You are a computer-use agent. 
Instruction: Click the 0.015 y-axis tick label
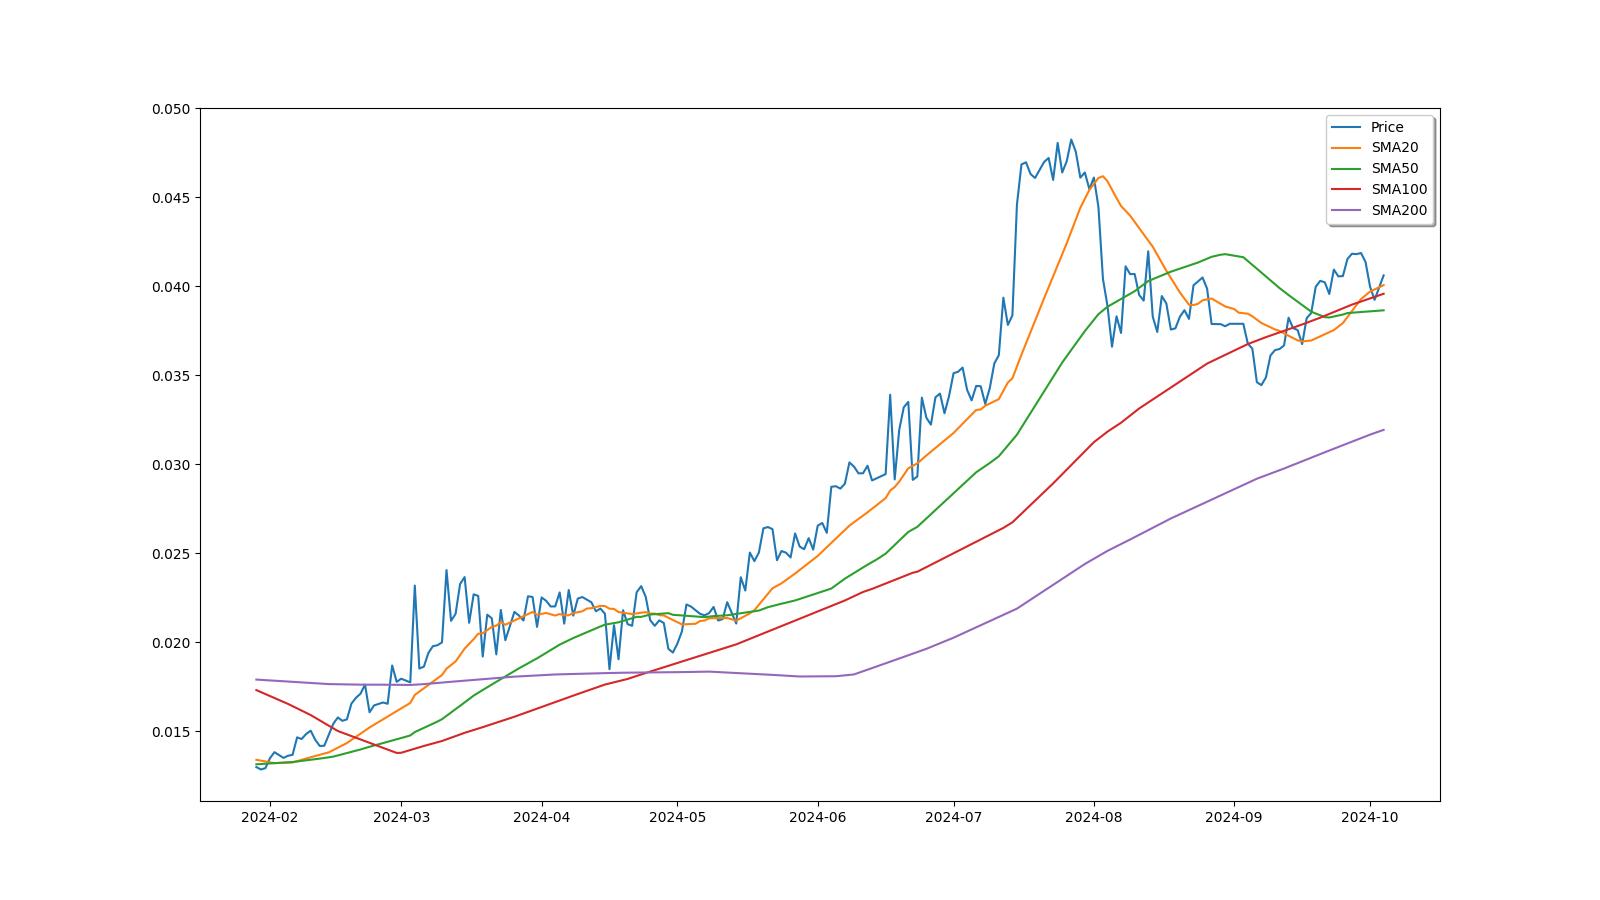172,732
